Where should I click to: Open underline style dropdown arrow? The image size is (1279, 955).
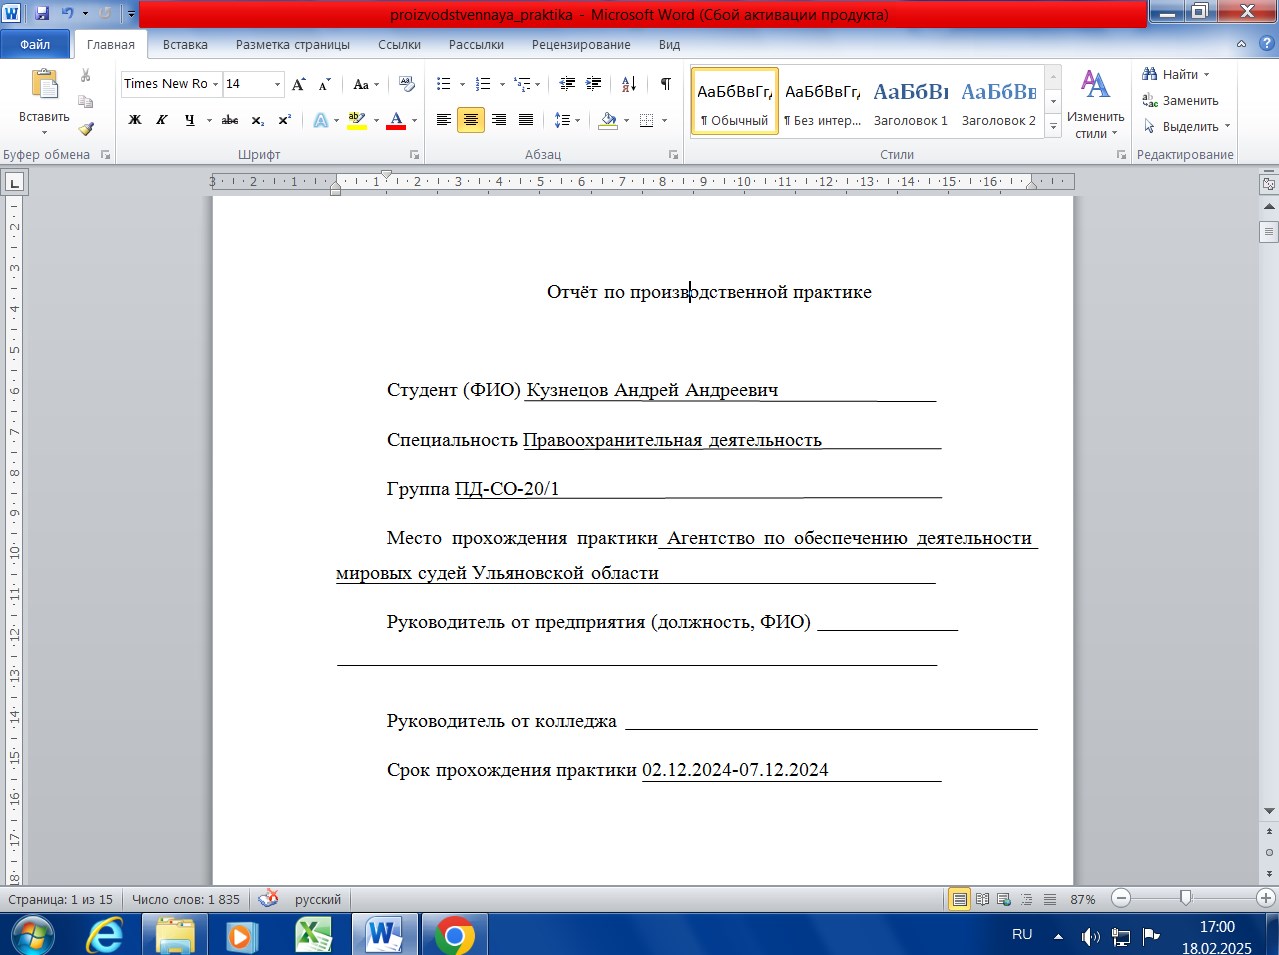209,120
